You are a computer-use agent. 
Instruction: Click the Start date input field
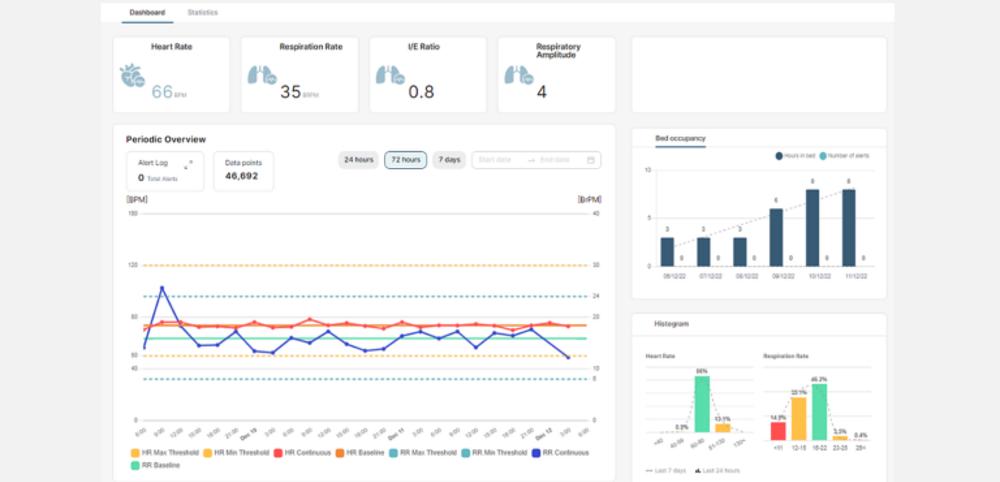click(497, 160)
